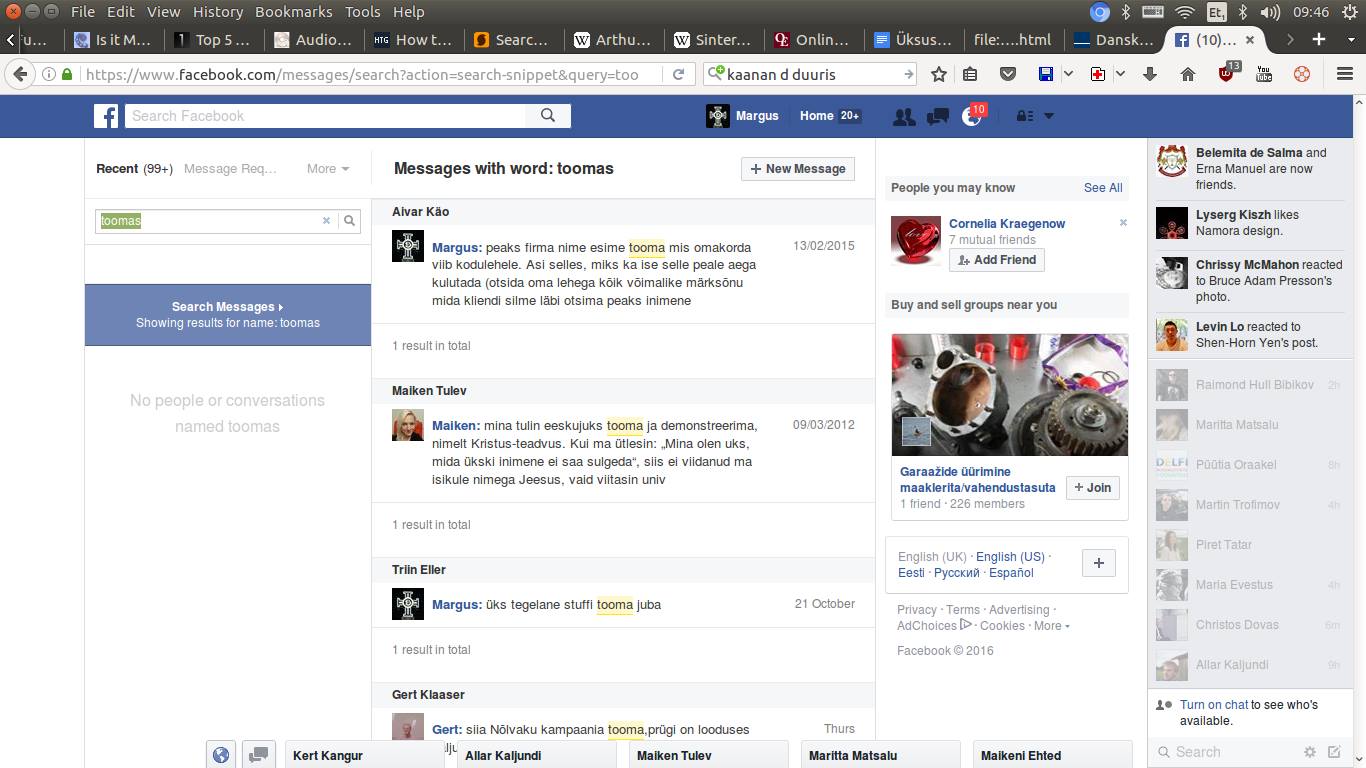
Task: Go back with the browser back arrow
Action: [20, 74]
